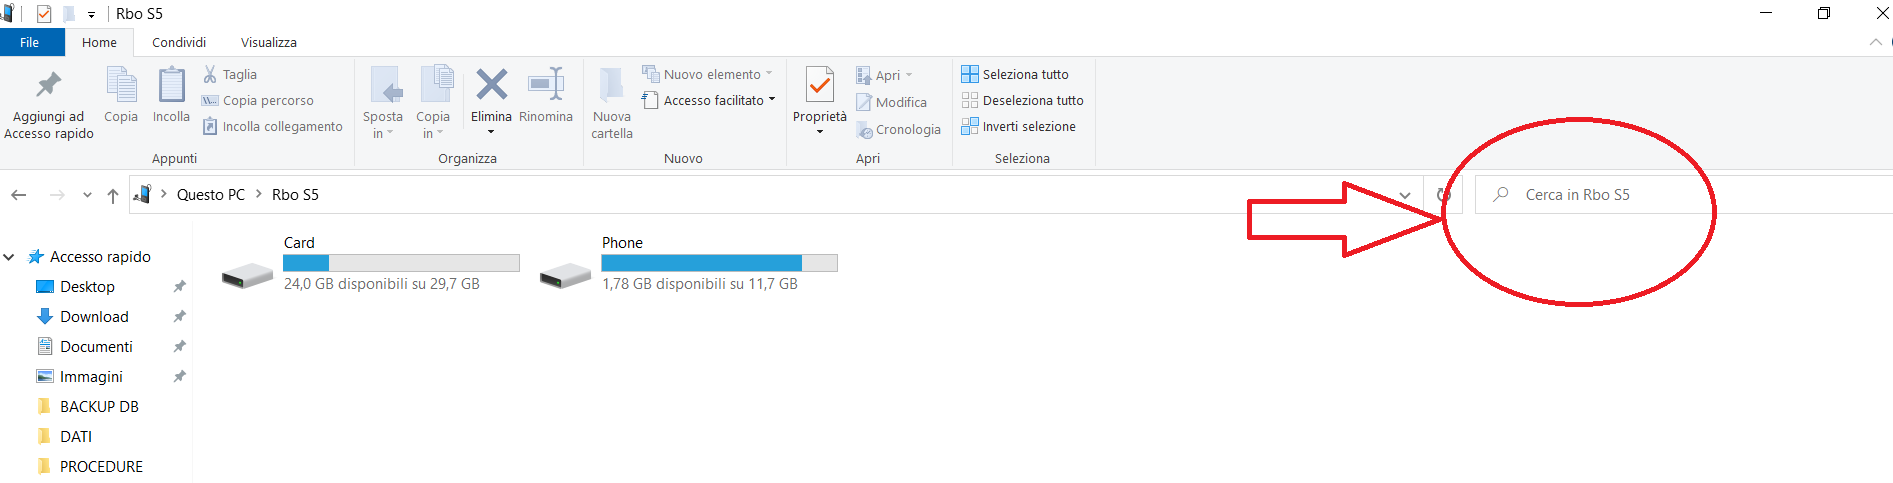1893x483 pixels.
Task: Click the Proprietà checkmark icon
Action: (x=819, y=85)
